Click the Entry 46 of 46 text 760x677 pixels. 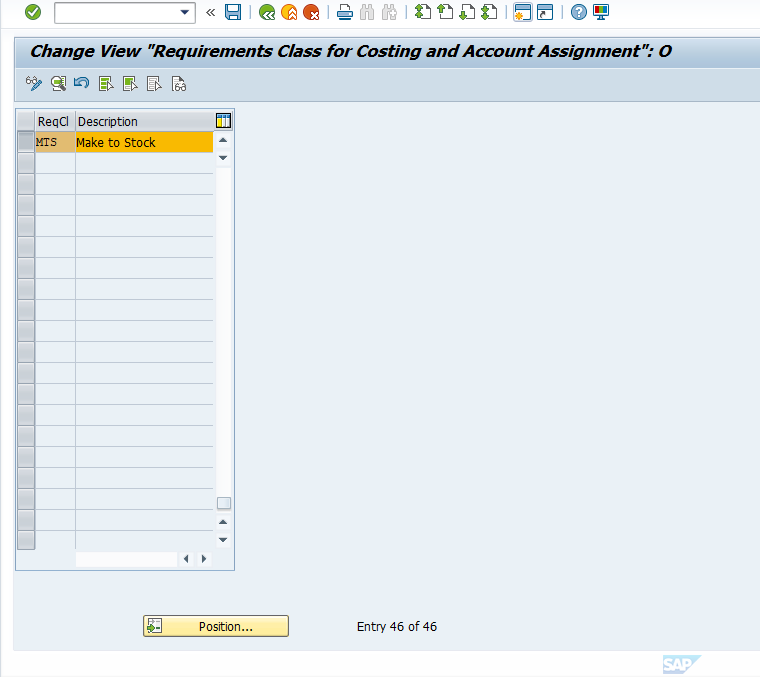(396, 627)
